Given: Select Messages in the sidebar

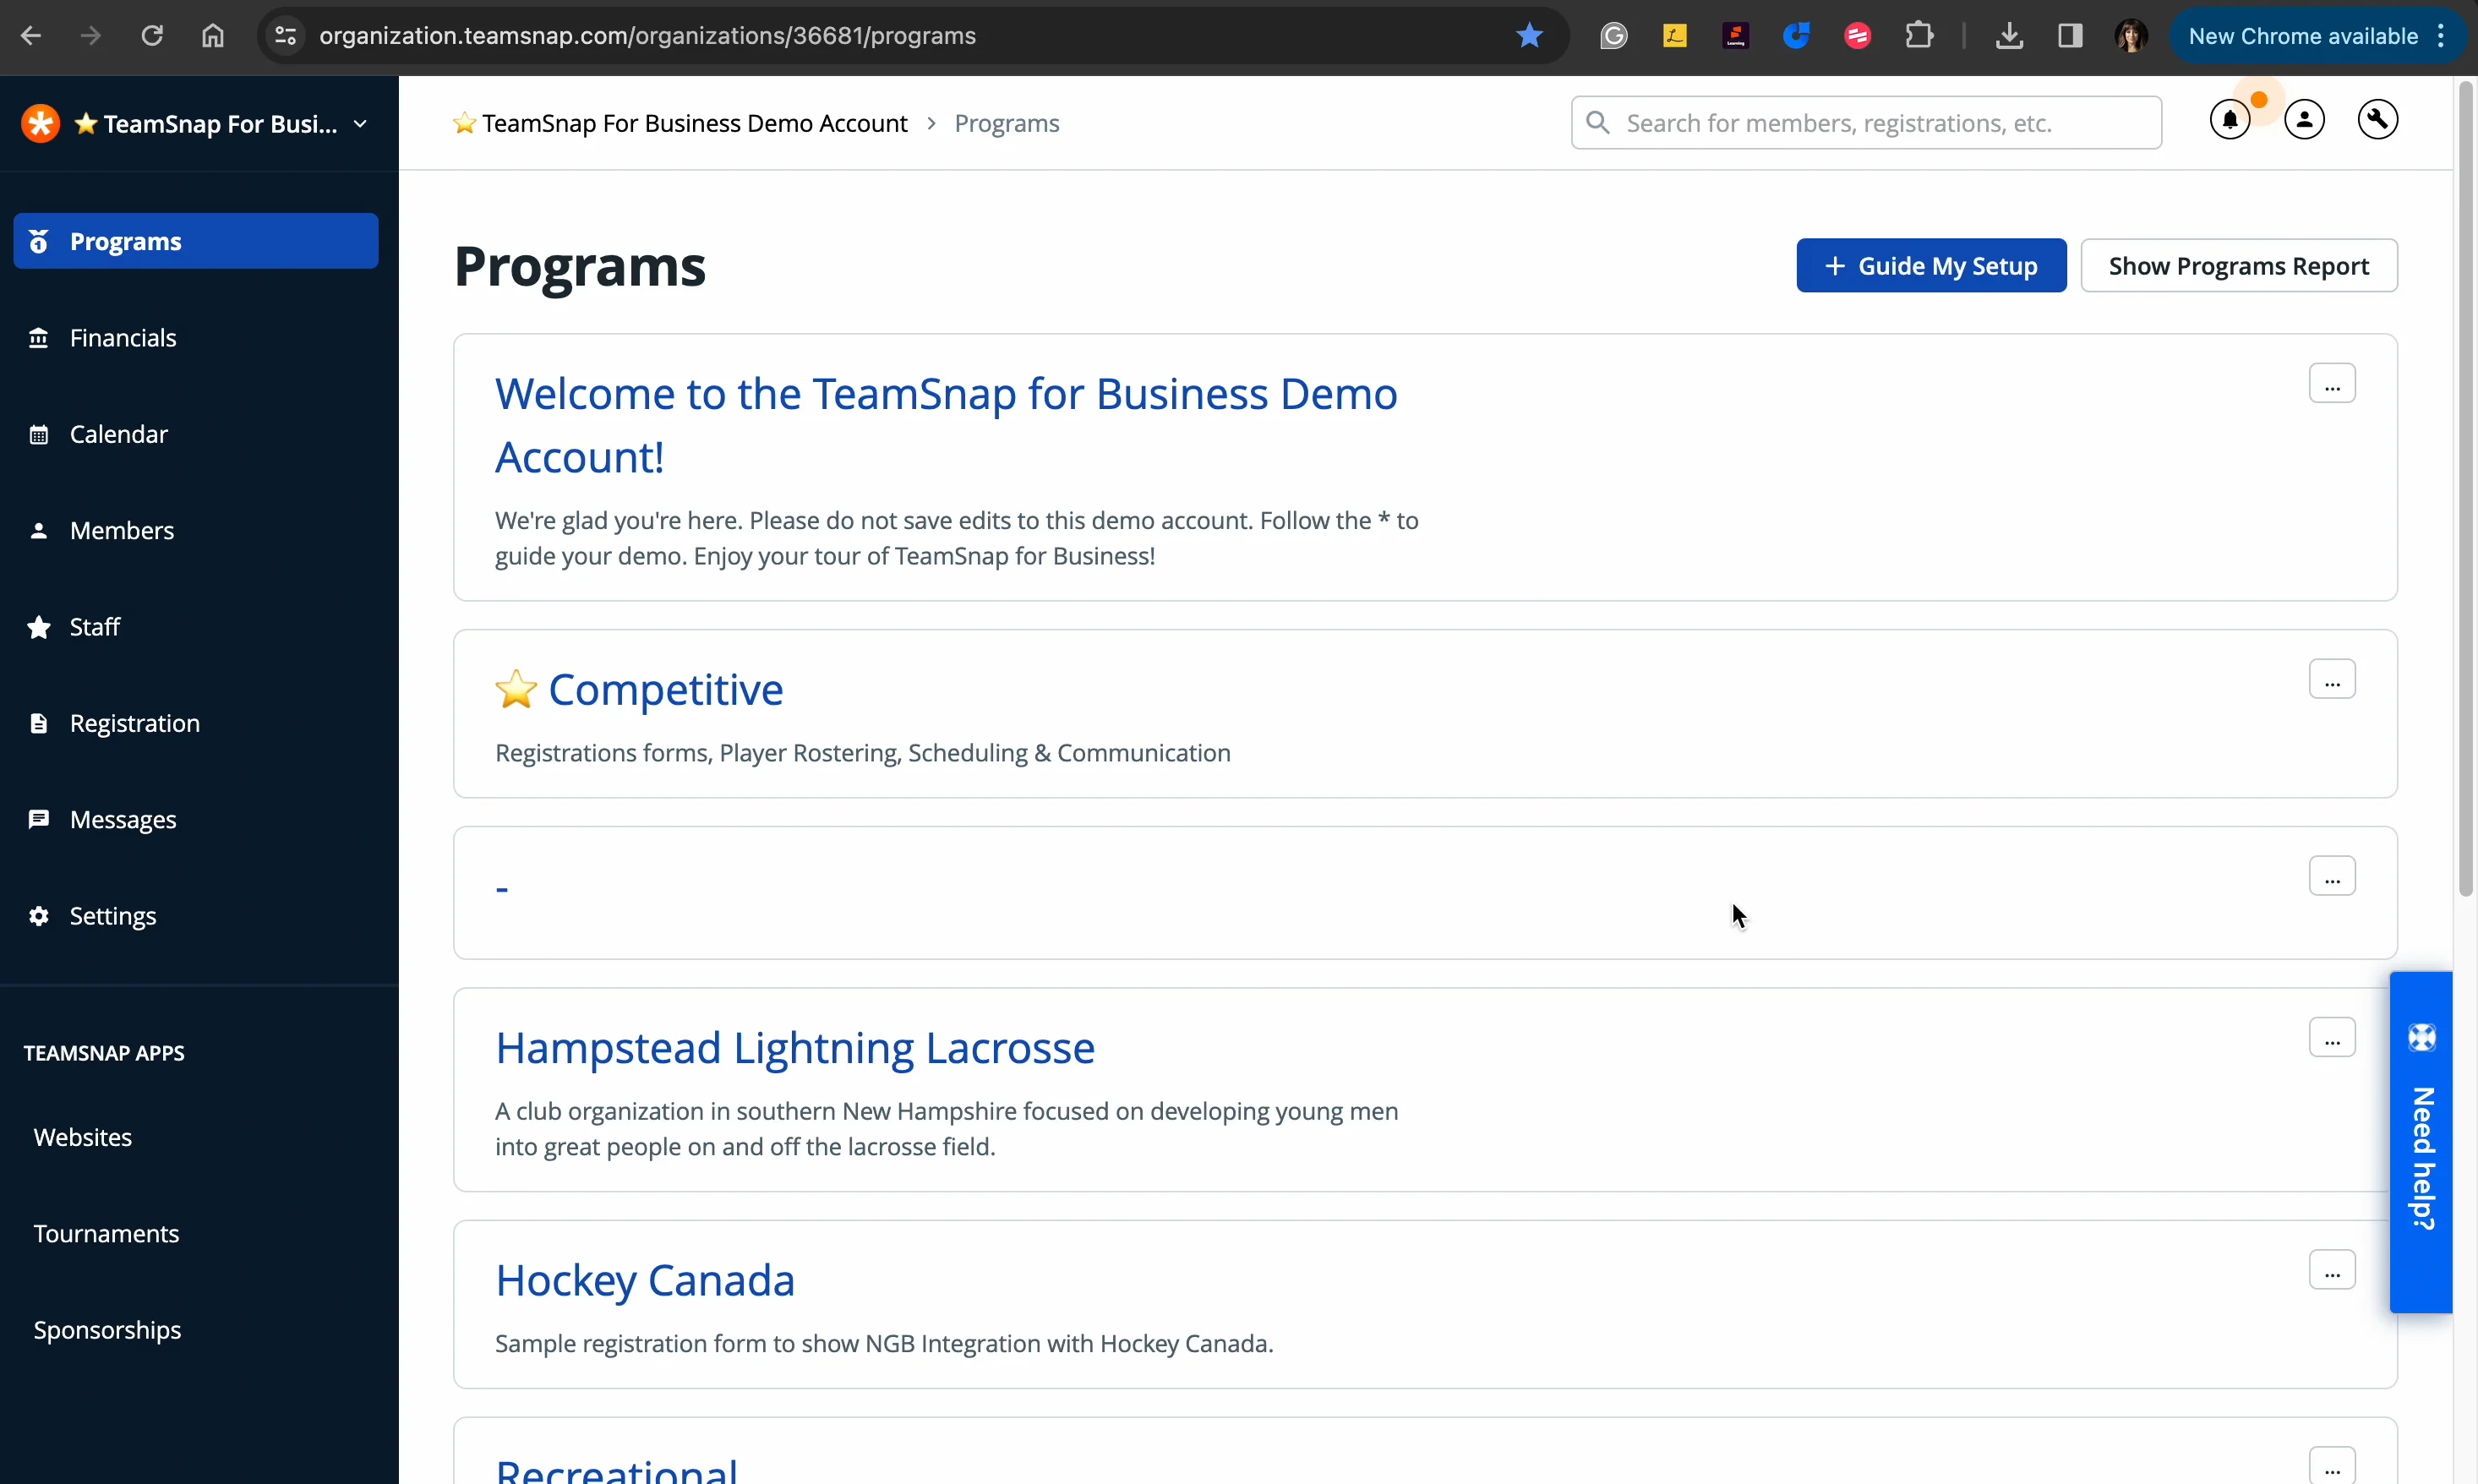Looking at the screenshot, I should (x=196, y=820).
